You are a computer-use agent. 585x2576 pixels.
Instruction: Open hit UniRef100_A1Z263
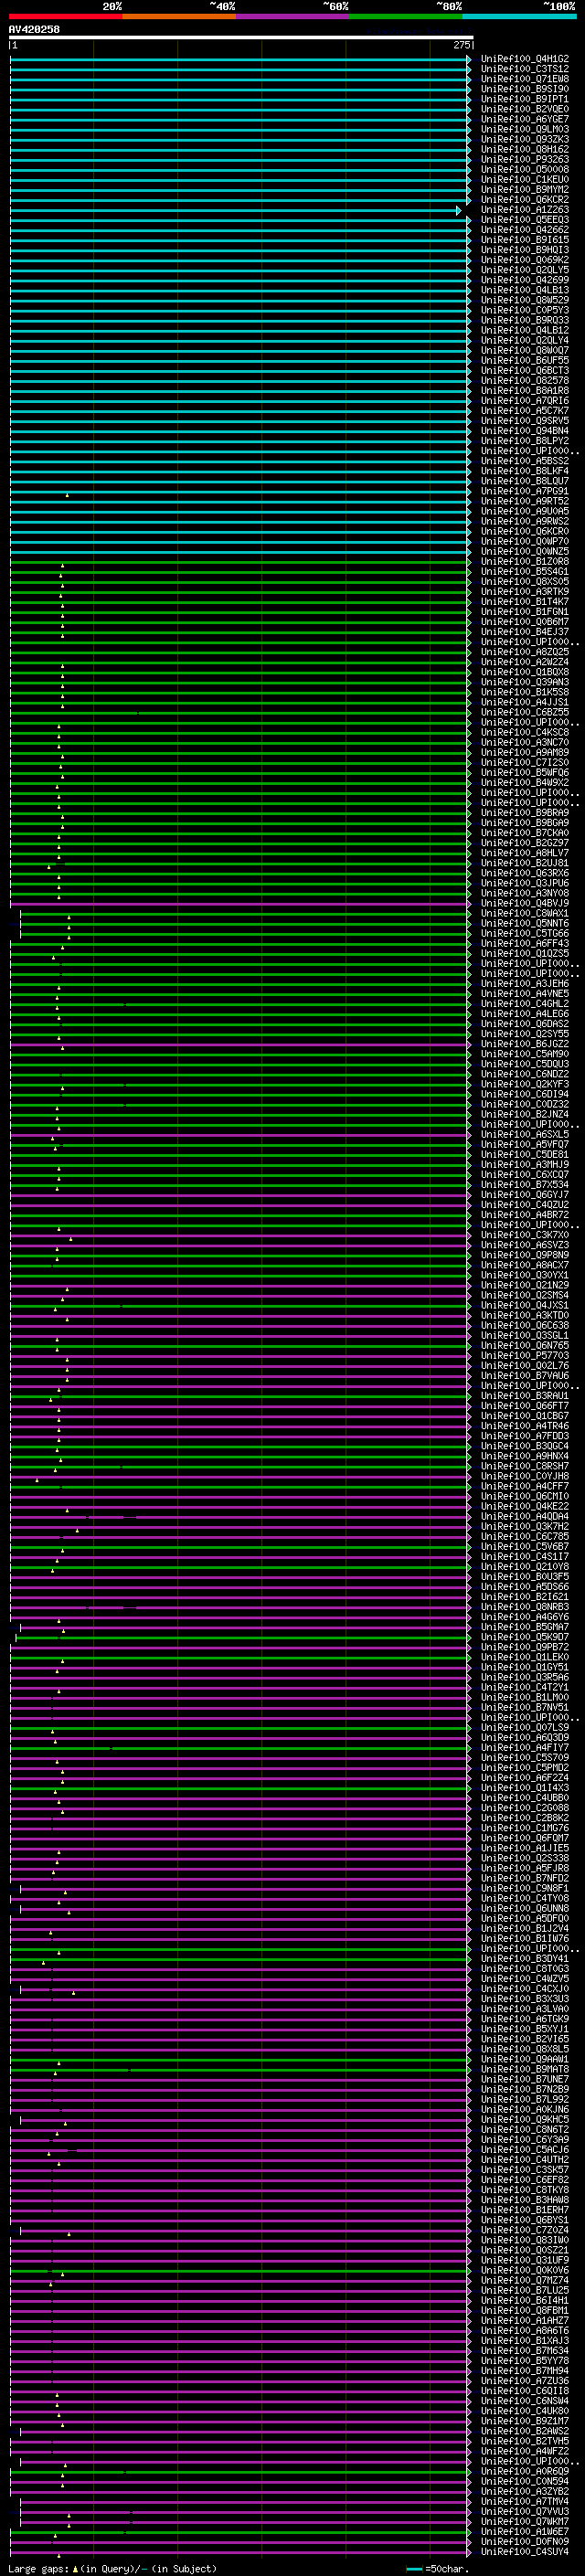click(525, 210)
